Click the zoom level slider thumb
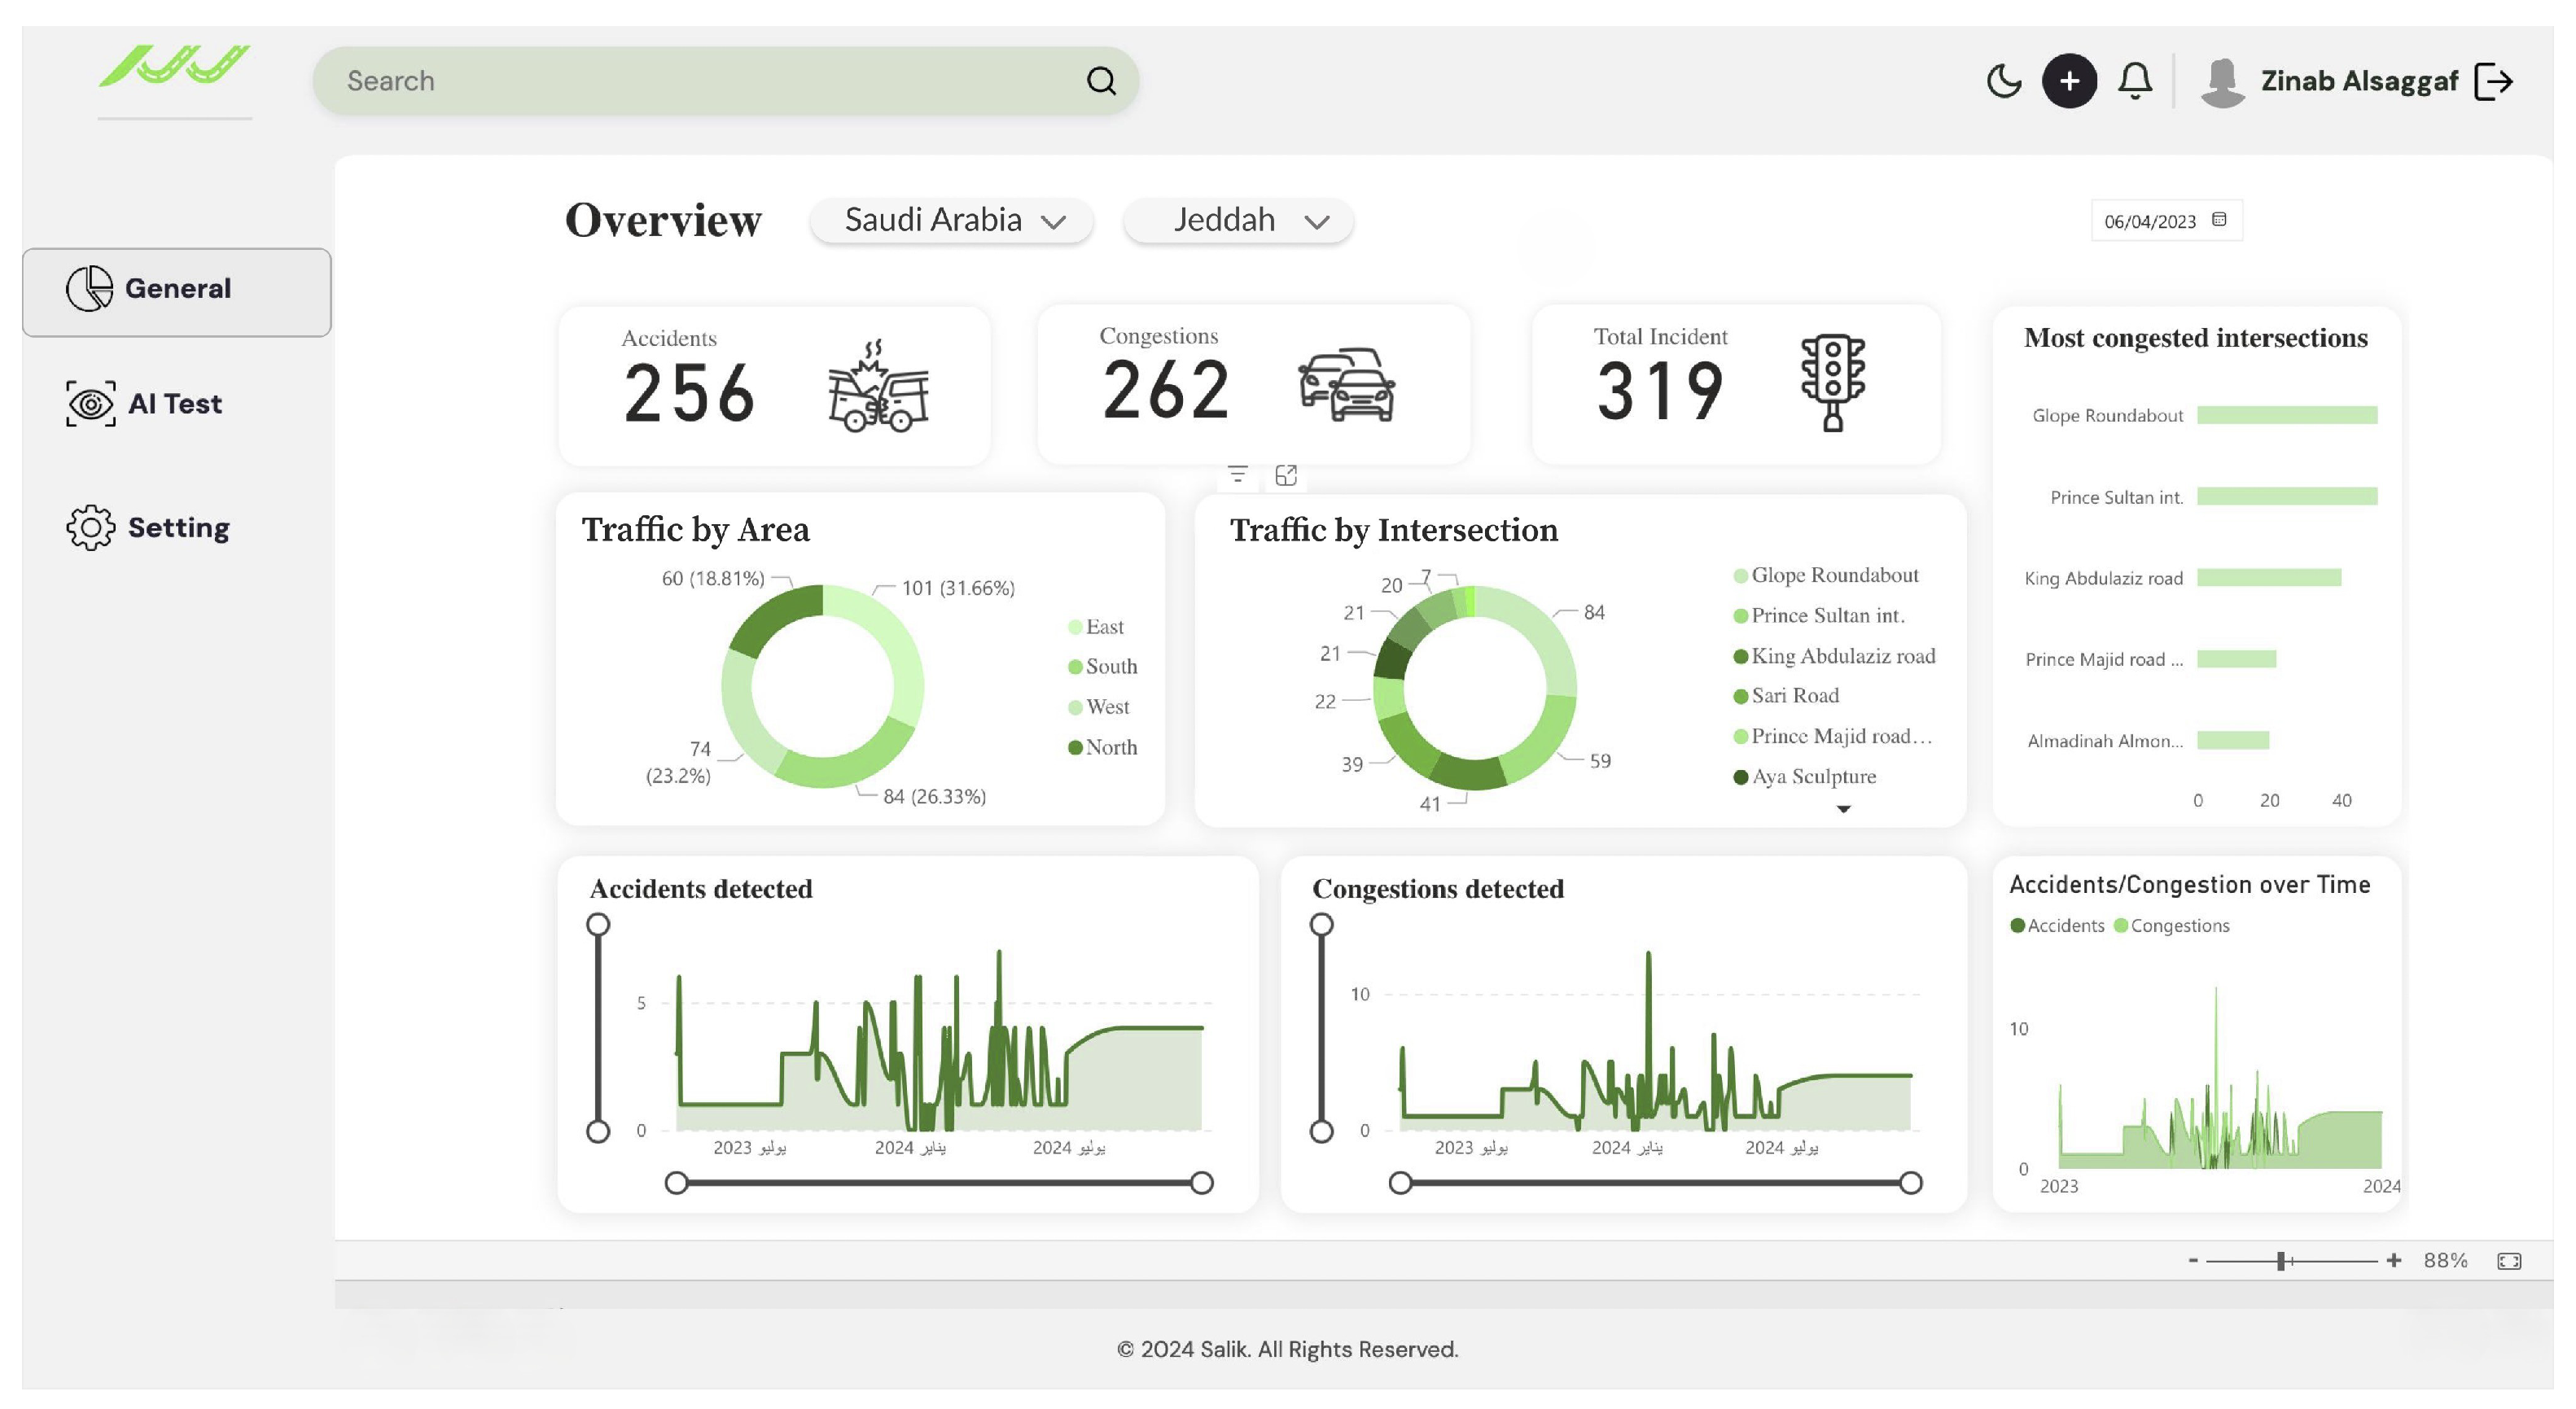 (x=2281, y=1261)
